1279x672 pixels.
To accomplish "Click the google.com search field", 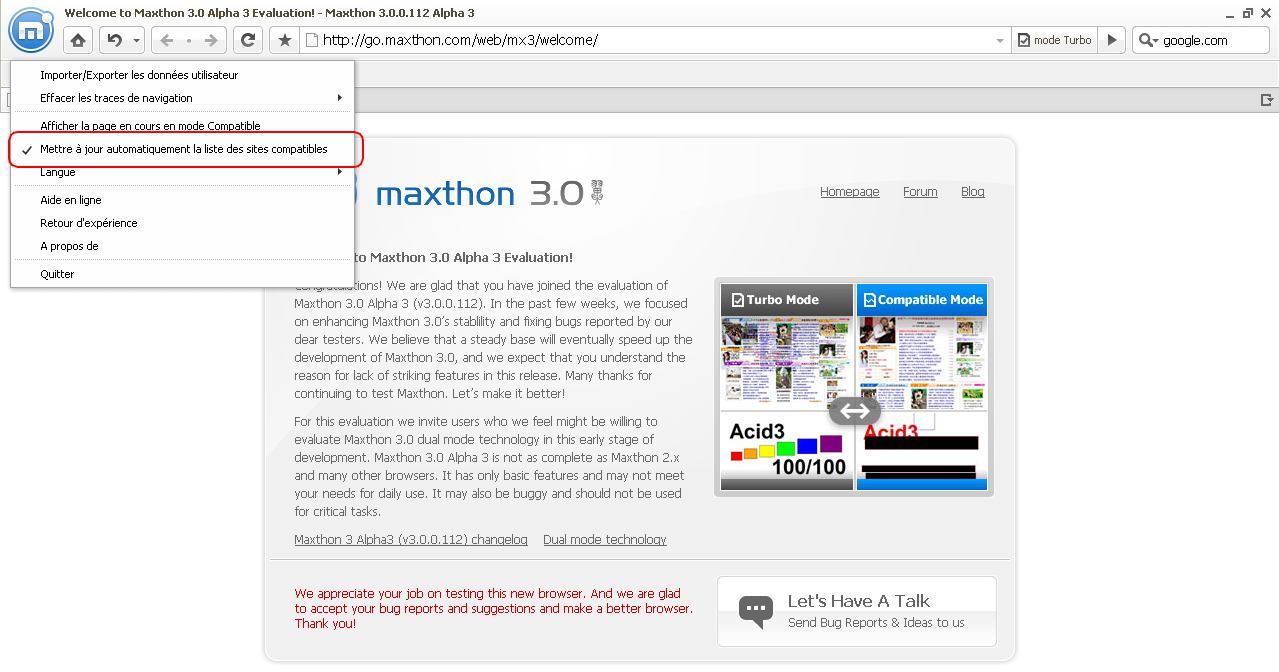I will (x=1214, y=40).
